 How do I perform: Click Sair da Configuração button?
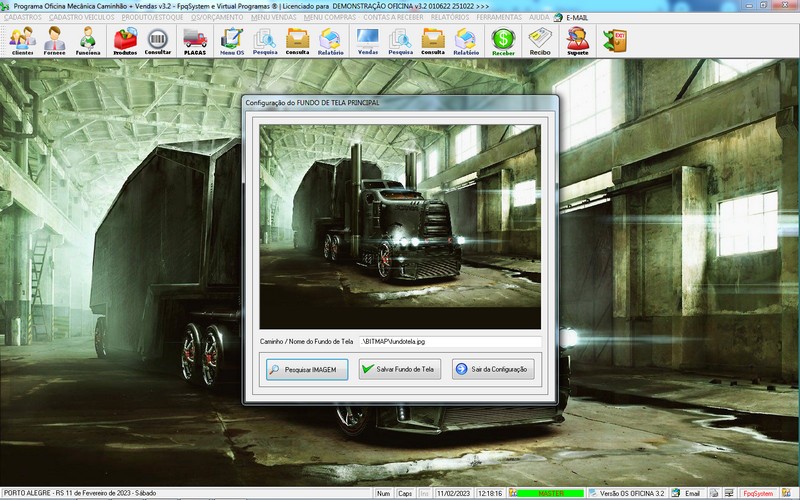[x=494, y=369]
